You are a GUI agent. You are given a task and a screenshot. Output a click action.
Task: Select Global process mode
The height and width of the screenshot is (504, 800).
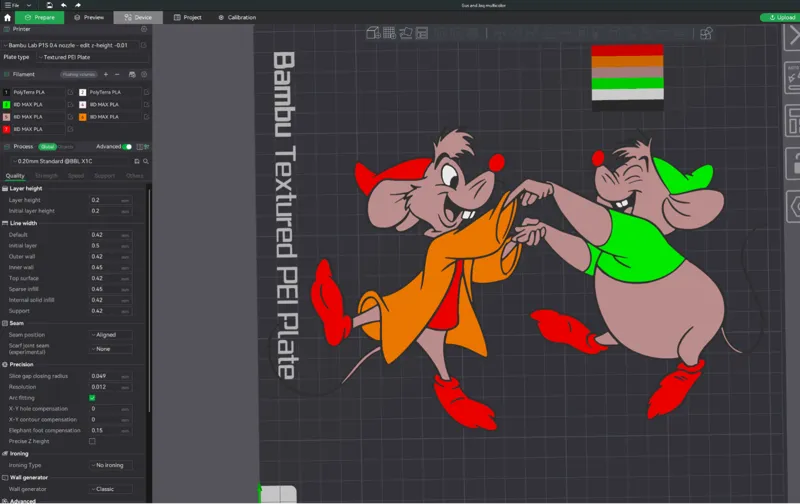(x=47, y=147)
